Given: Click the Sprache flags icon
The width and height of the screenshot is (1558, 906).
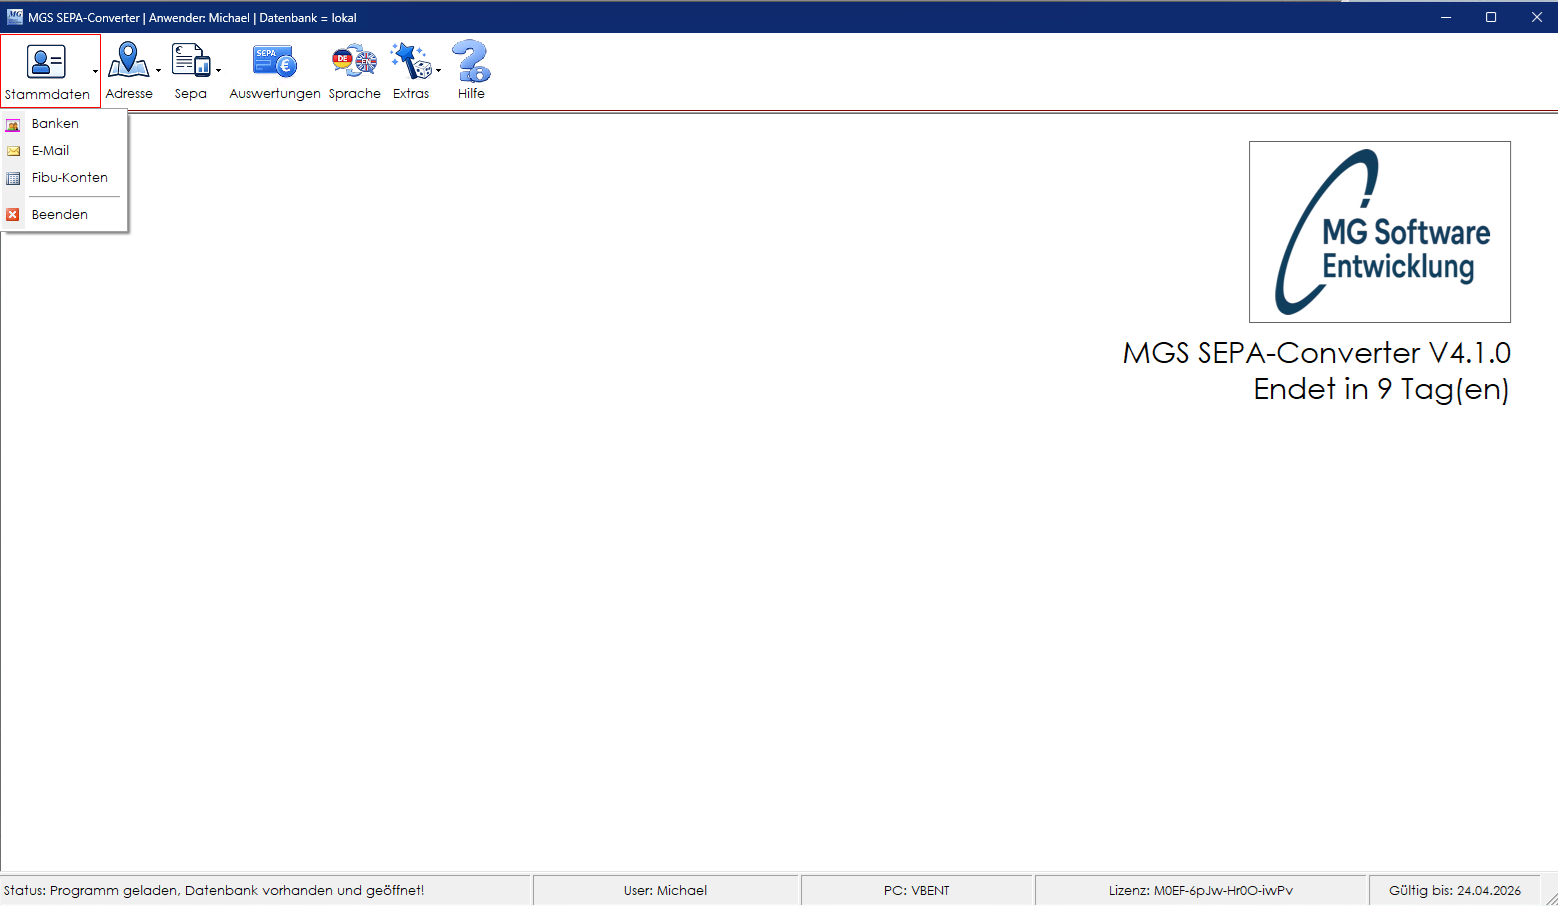Looking at the screenshot, I should (x=354, y=61).
